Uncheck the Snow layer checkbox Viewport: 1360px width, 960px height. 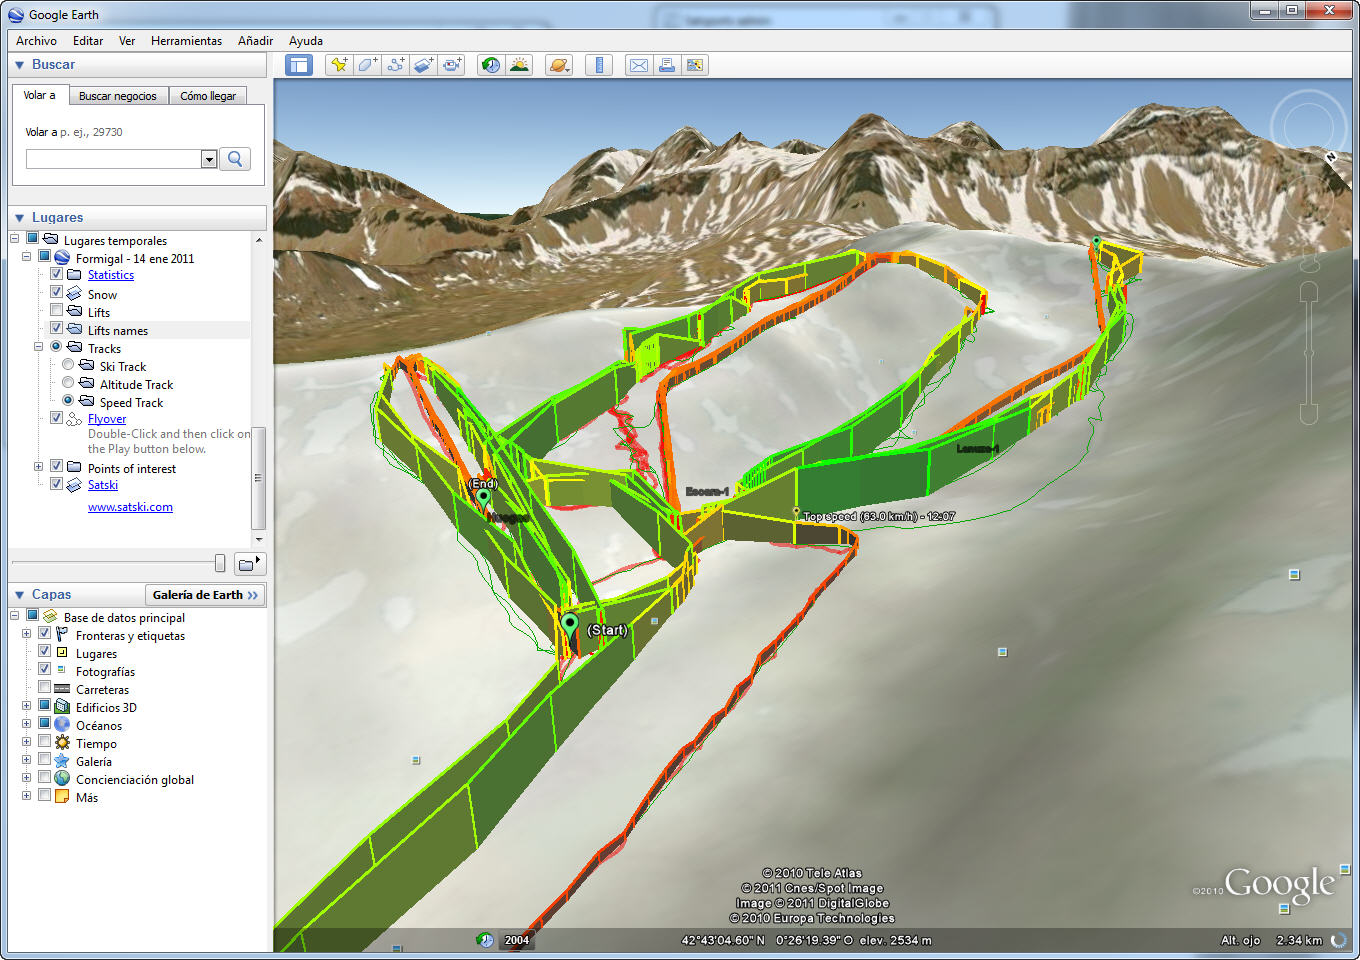click(57, 292)
